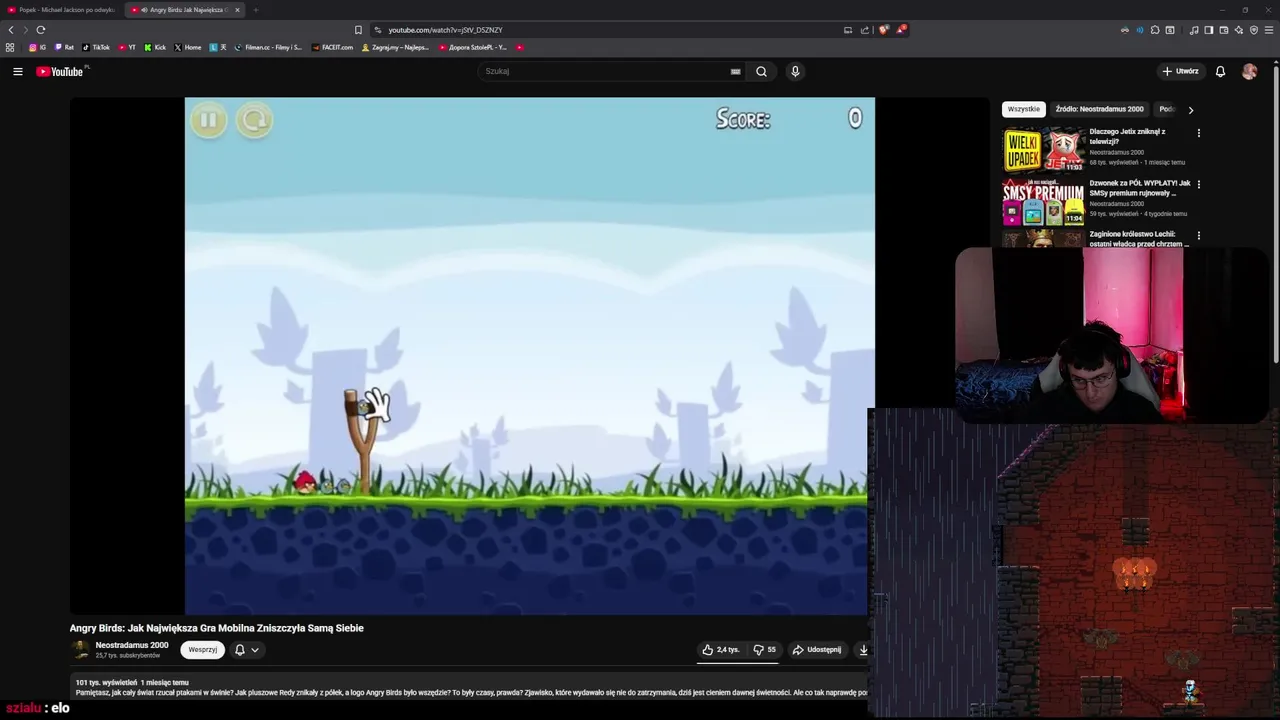Open options for Zaginione królestwo Lechii video

[1199, 235]
